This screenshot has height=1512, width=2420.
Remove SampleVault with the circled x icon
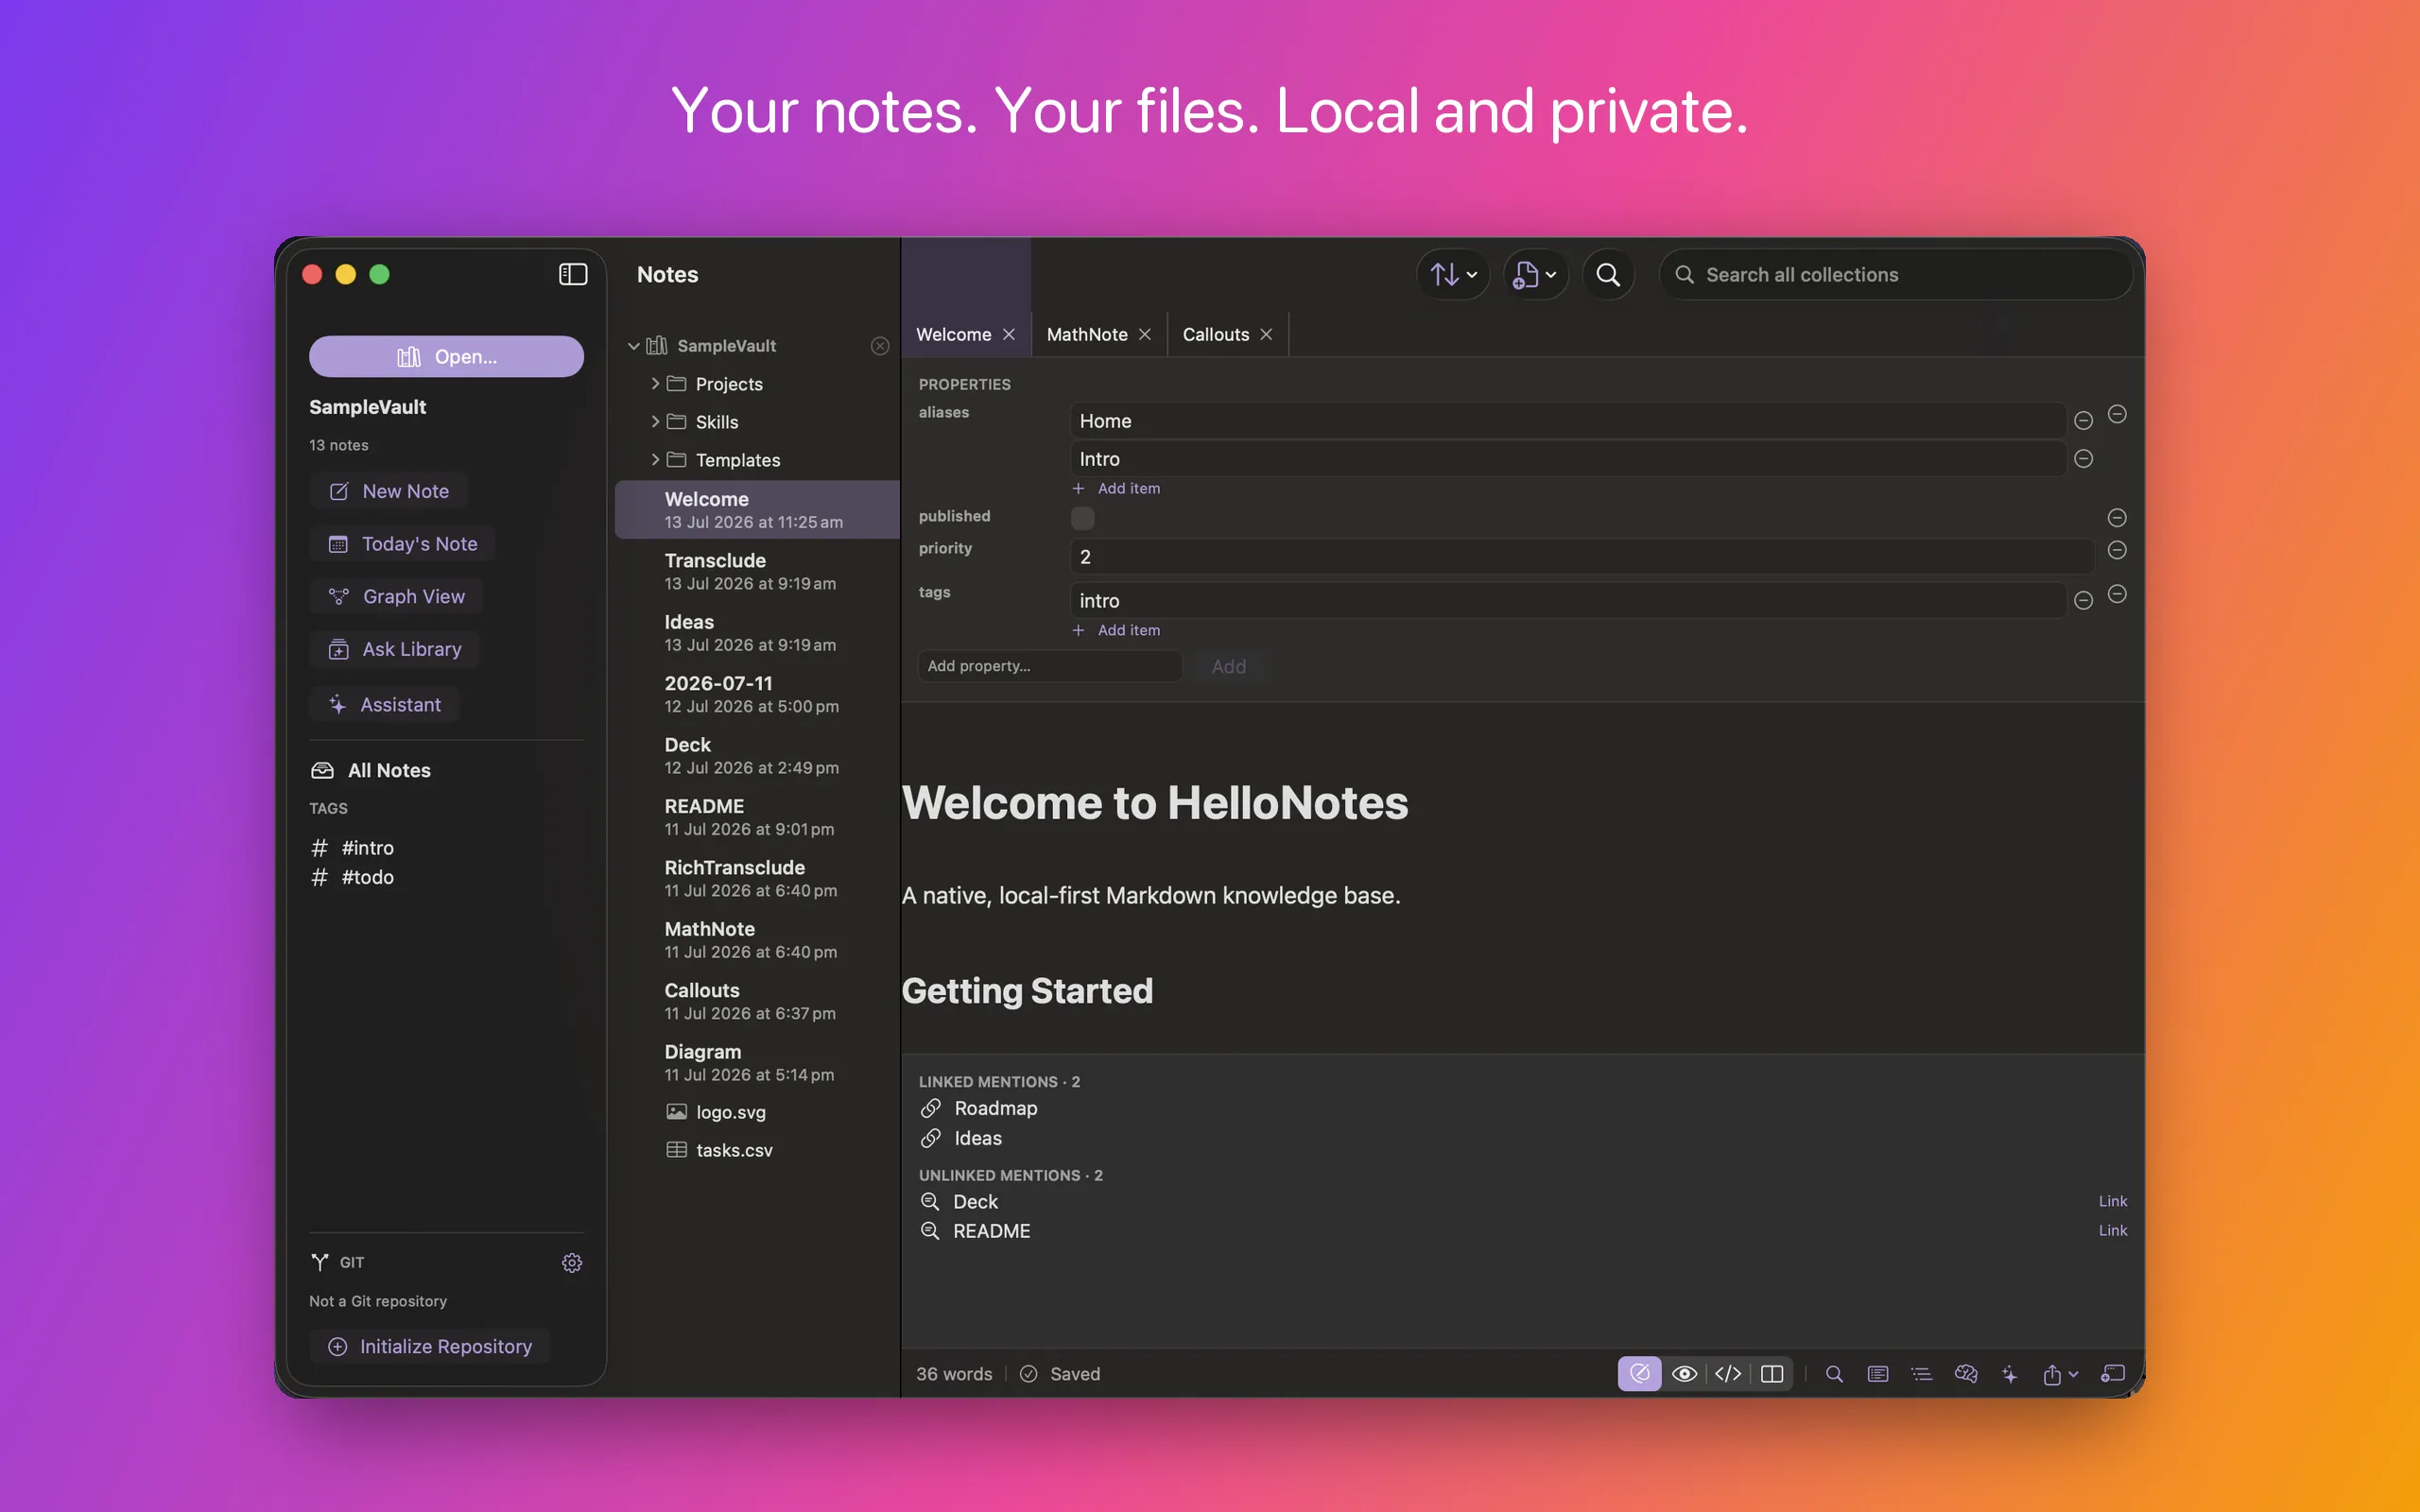point(880,346)
